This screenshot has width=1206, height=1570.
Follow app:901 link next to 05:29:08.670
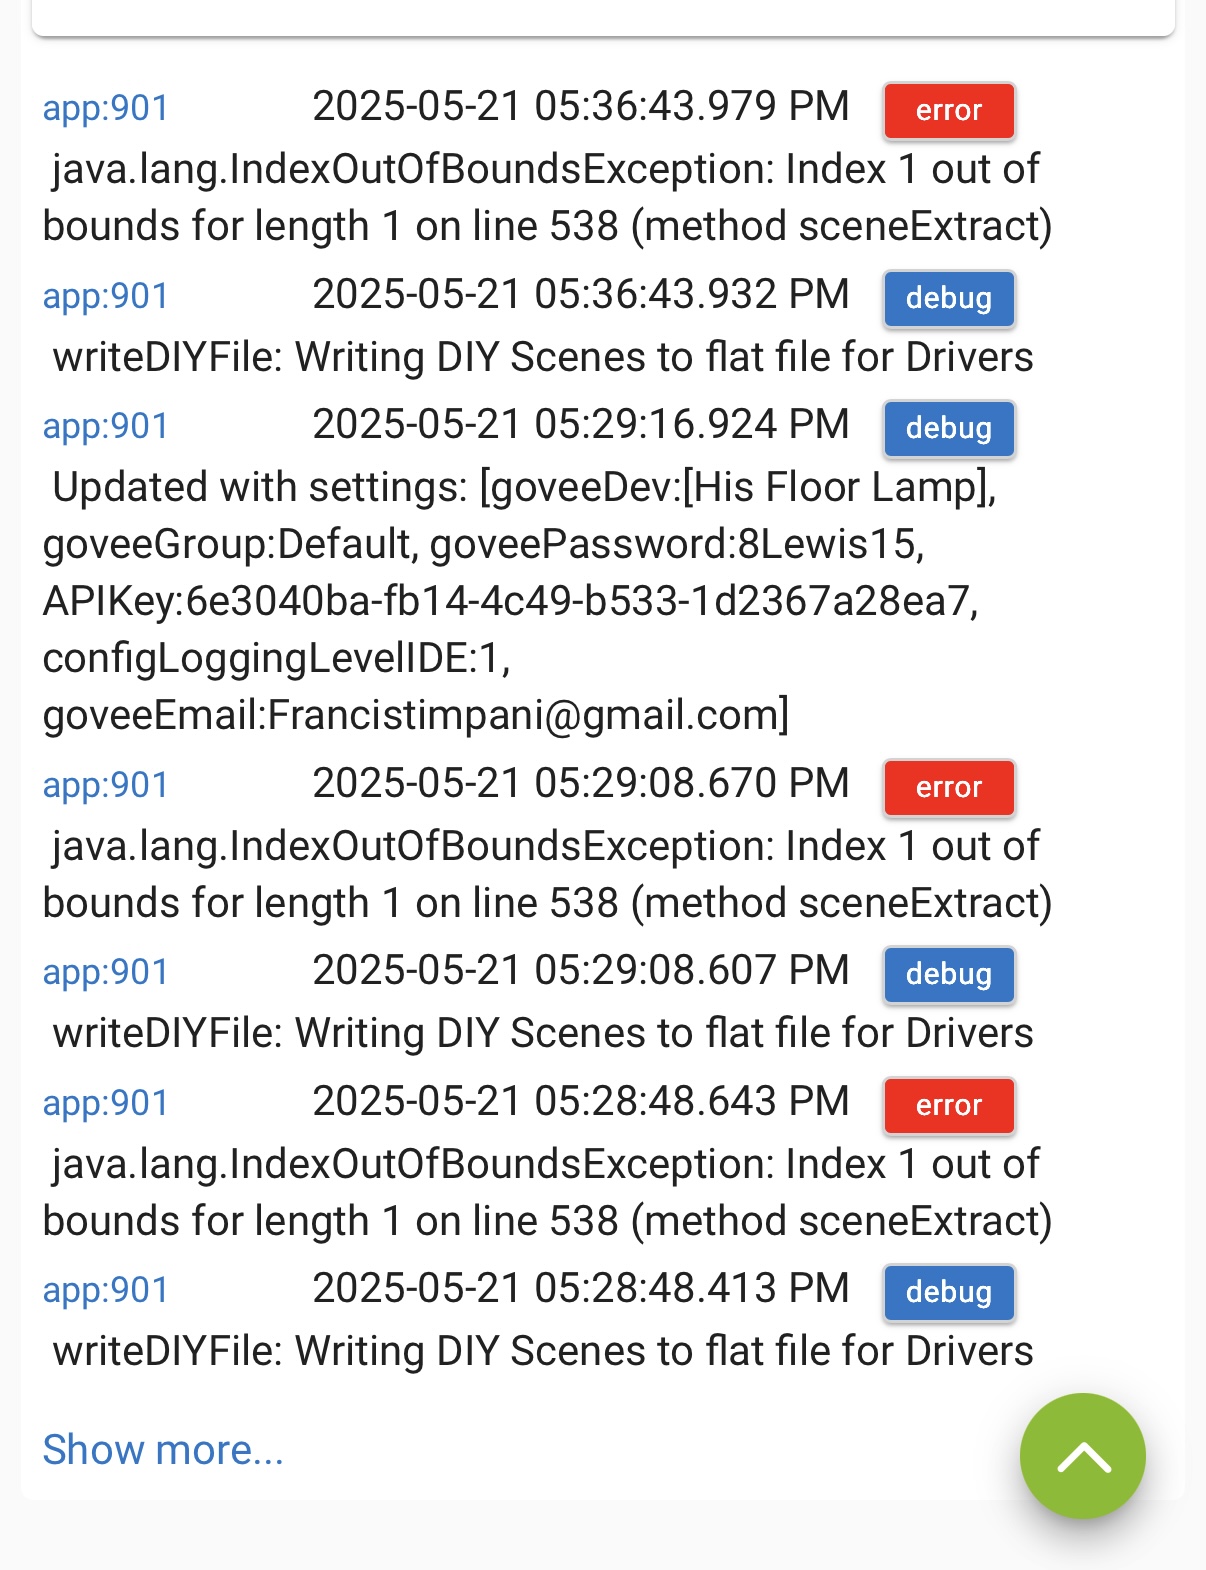106,785
